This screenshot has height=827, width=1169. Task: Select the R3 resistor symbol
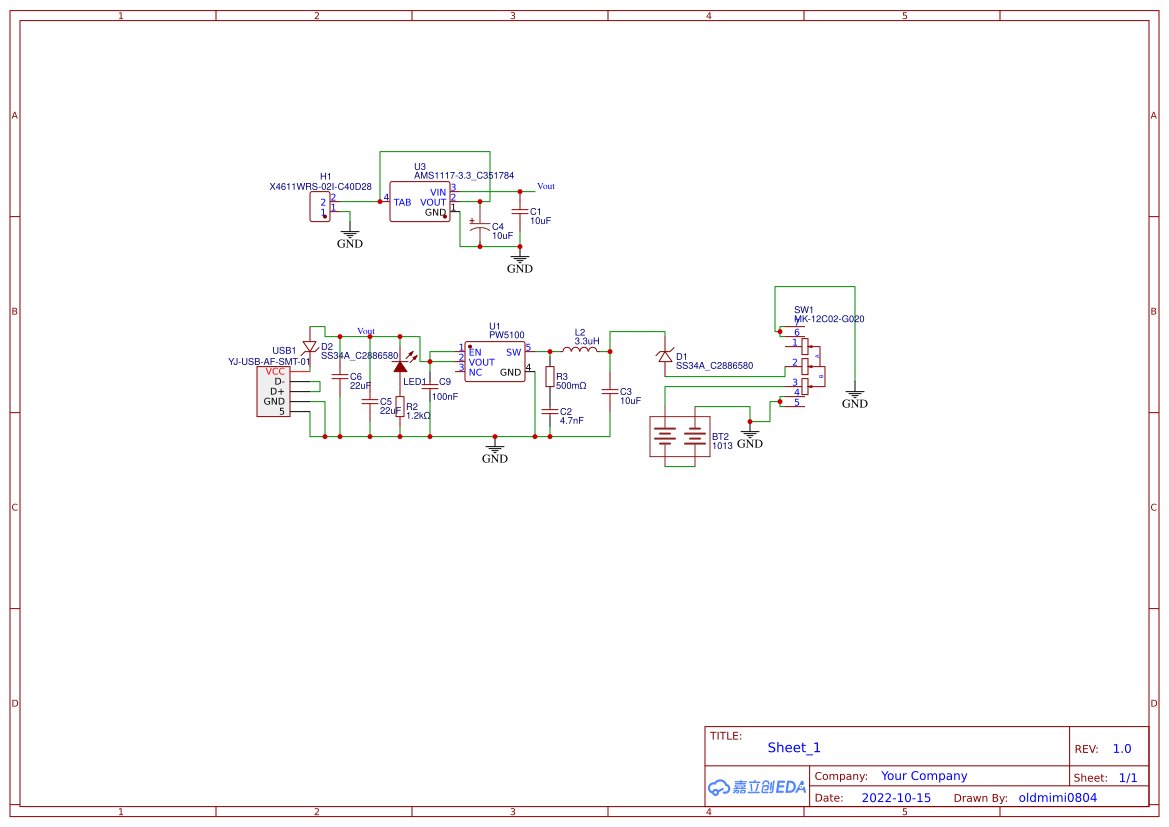550,377
